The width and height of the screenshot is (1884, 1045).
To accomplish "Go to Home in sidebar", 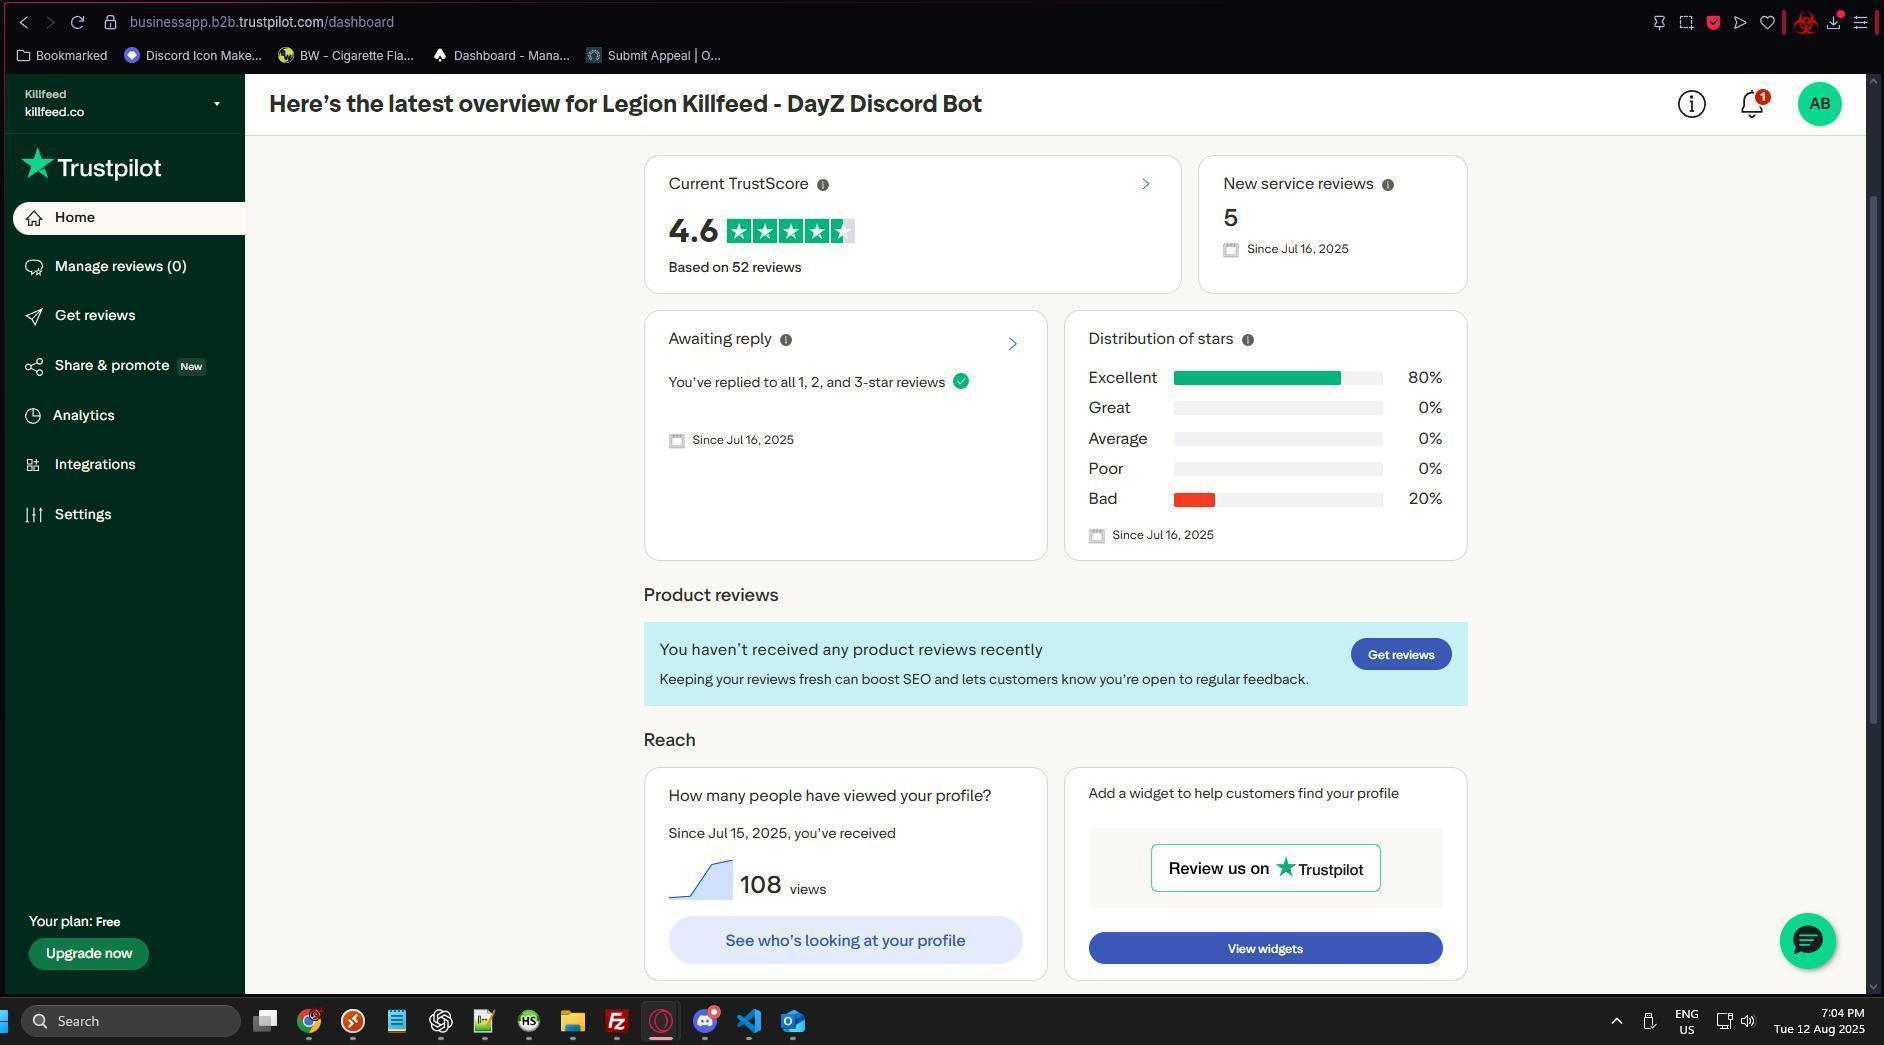I will 129,218.
